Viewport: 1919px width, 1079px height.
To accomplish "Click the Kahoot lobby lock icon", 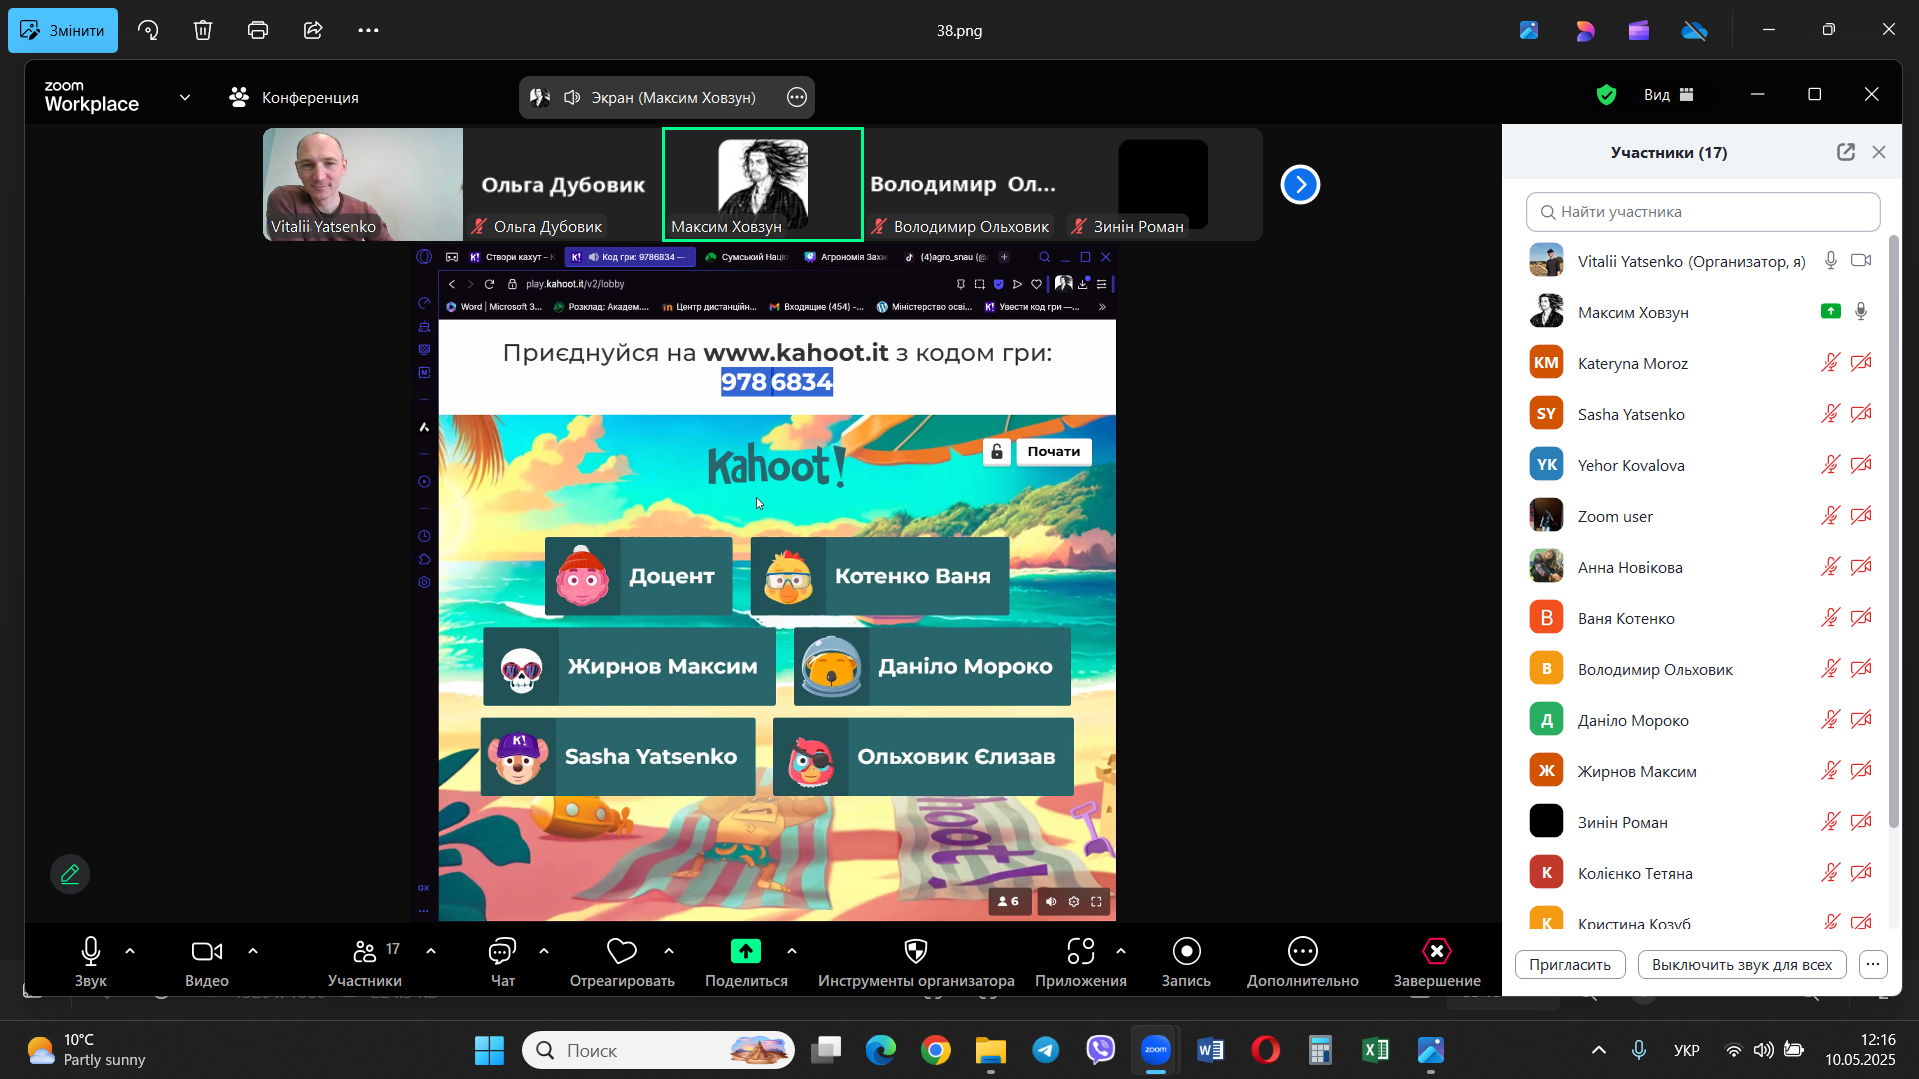I will point(996,452).
